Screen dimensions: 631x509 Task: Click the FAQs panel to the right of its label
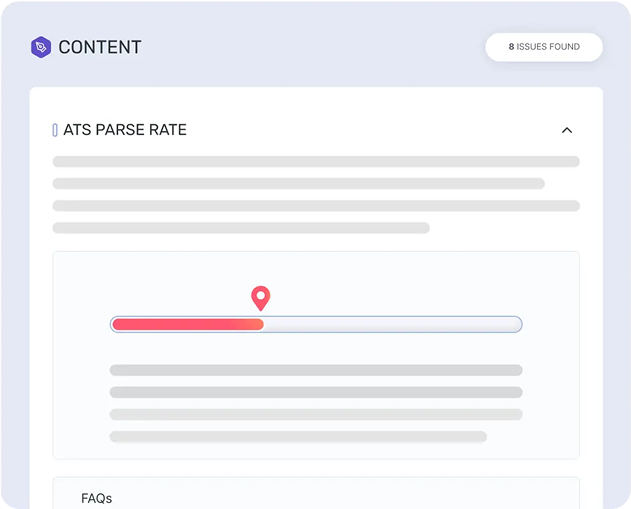tap(346, 495)
